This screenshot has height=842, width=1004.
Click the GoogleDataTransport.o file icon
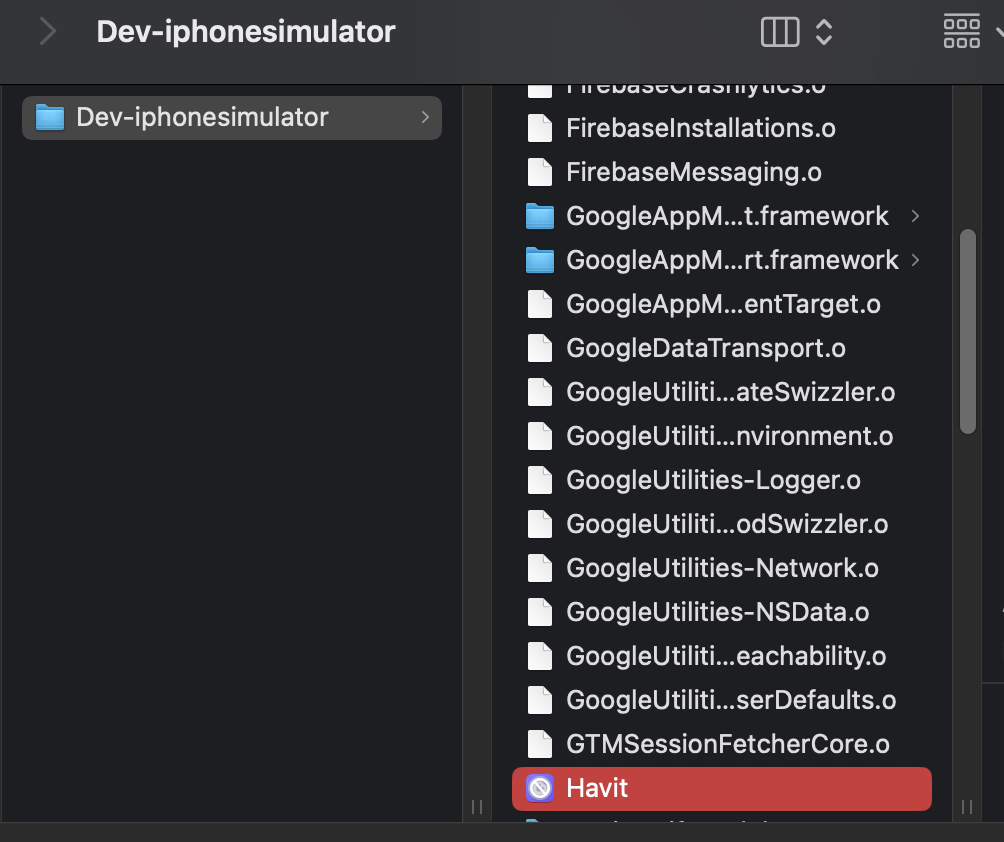pos(540,348)
